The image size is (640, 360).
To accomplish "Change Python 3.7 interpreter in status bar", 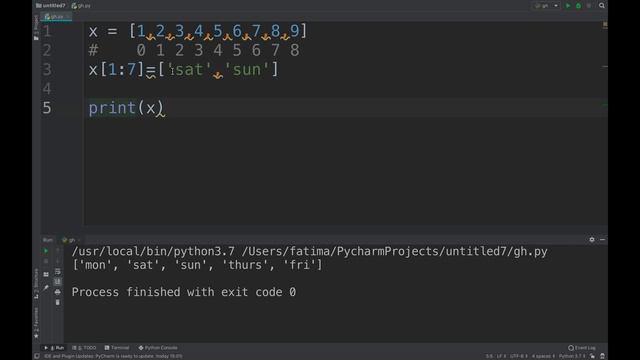I will pos(572,356).
